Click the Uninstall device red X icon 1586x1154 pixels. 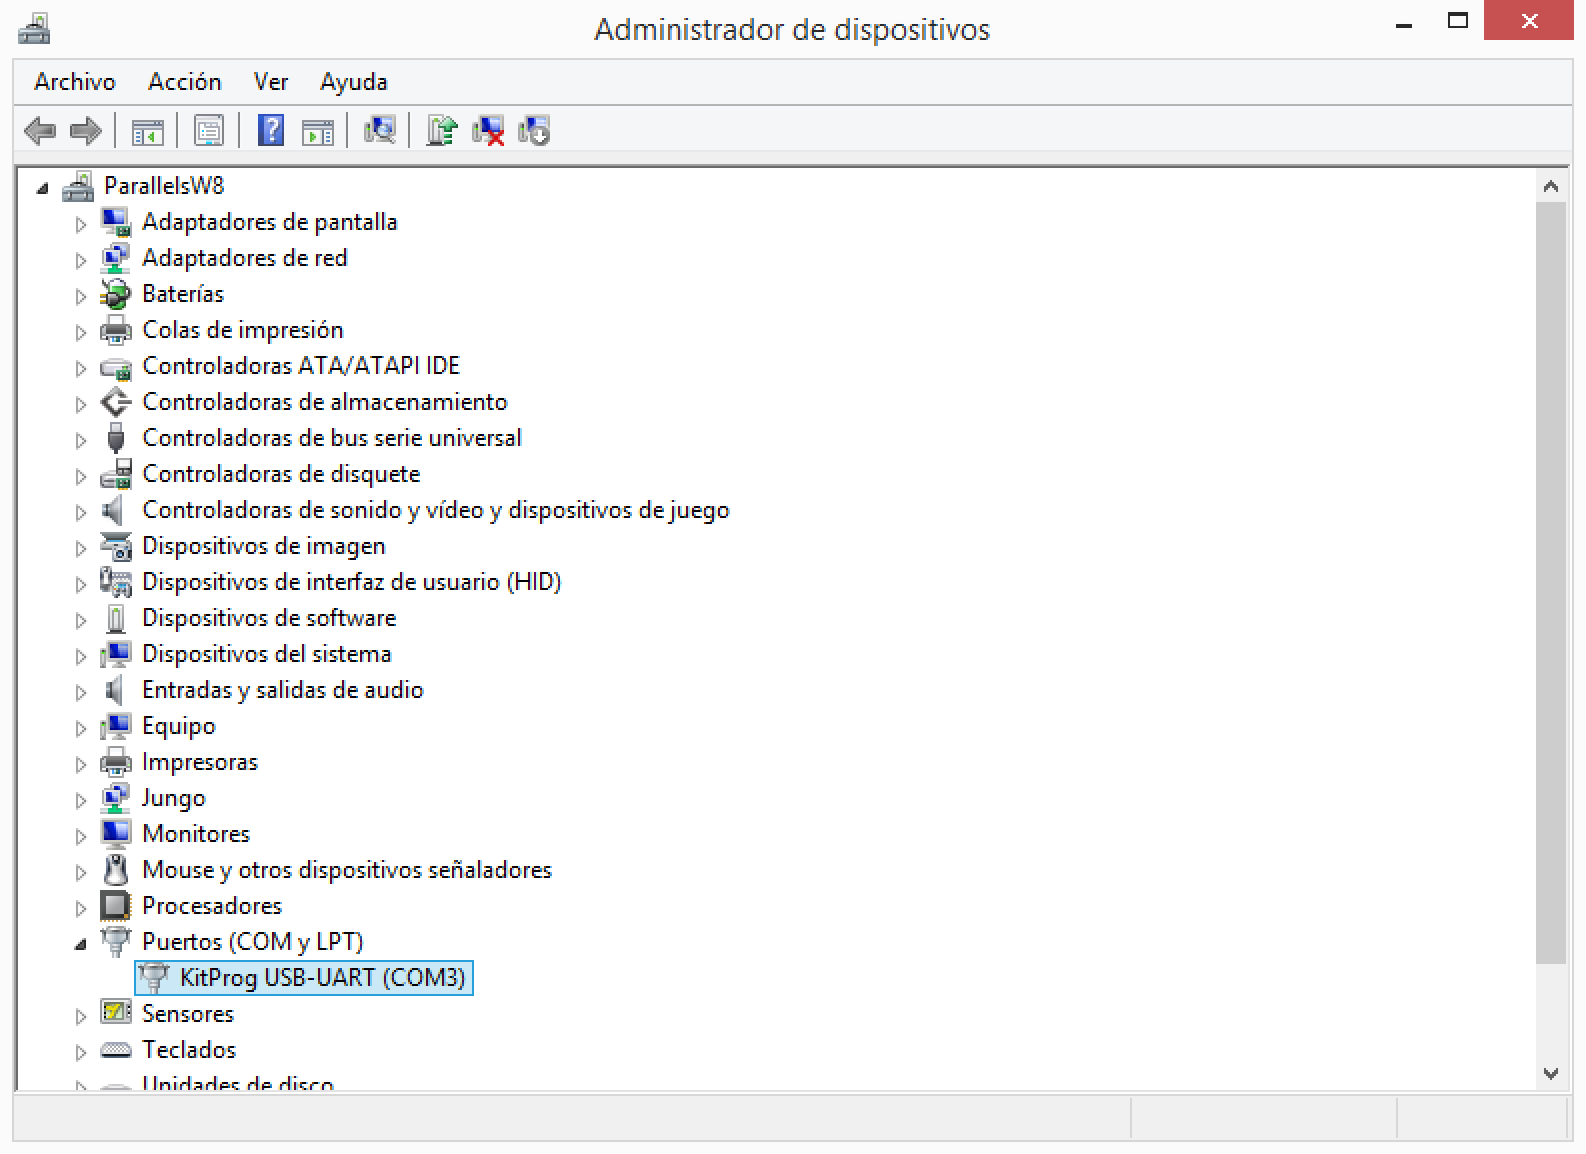pos(488,131)
